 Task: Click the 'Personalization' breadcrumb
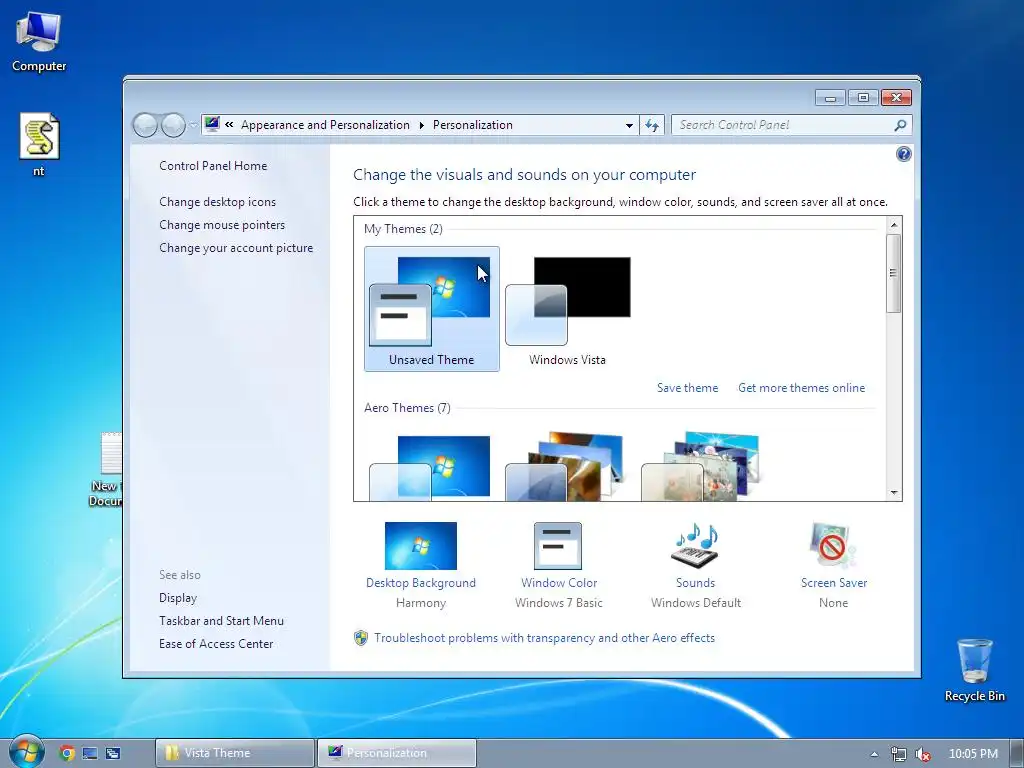(x=473, y=125)
